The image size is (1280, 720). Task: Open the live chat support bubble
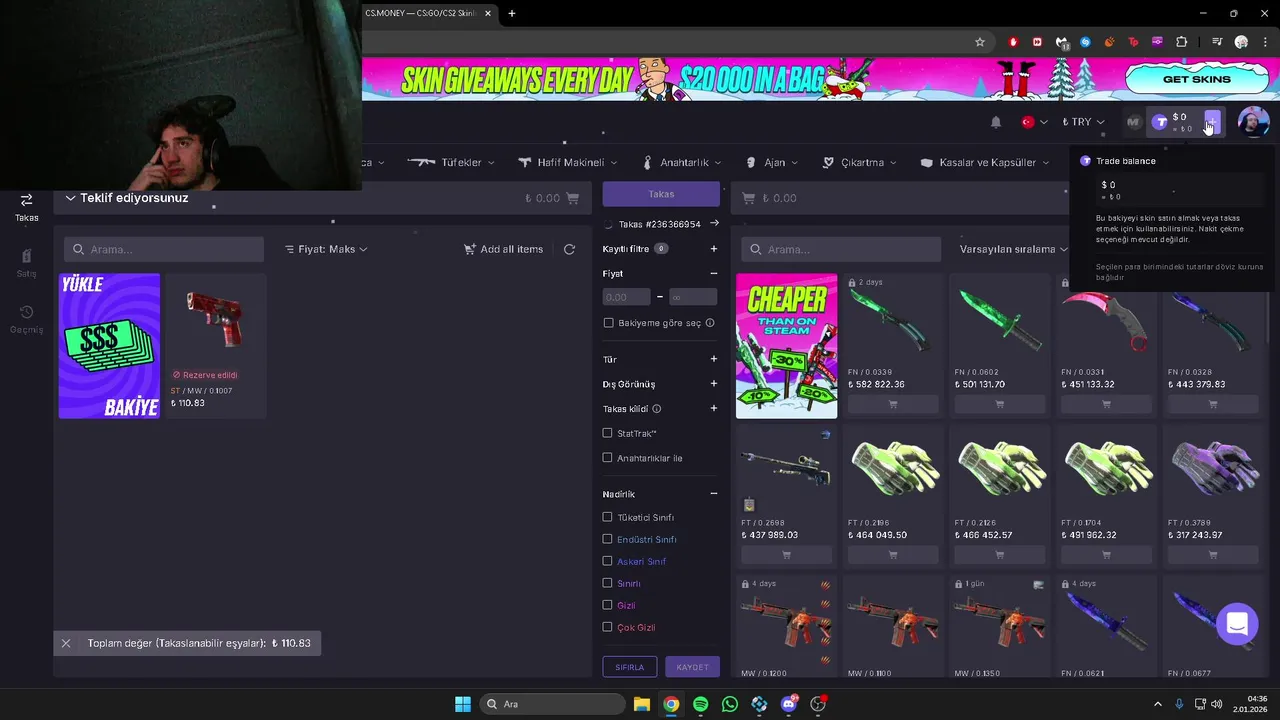click(1237, 625)
